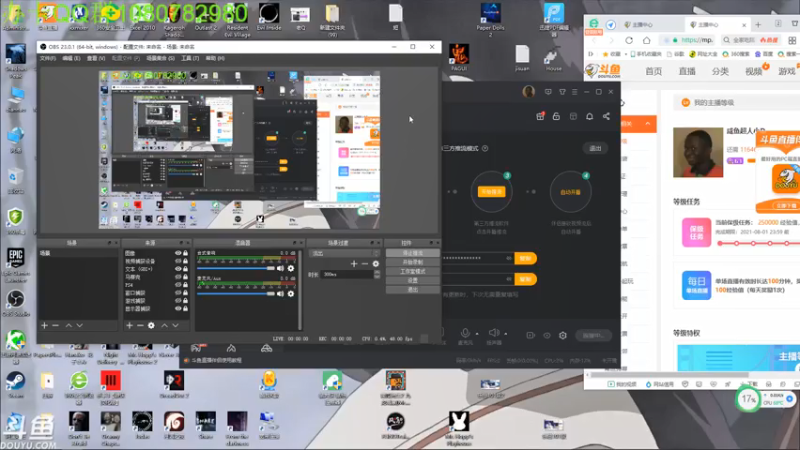Go to browser home page

pyautogui.click(x=647, y=40)
